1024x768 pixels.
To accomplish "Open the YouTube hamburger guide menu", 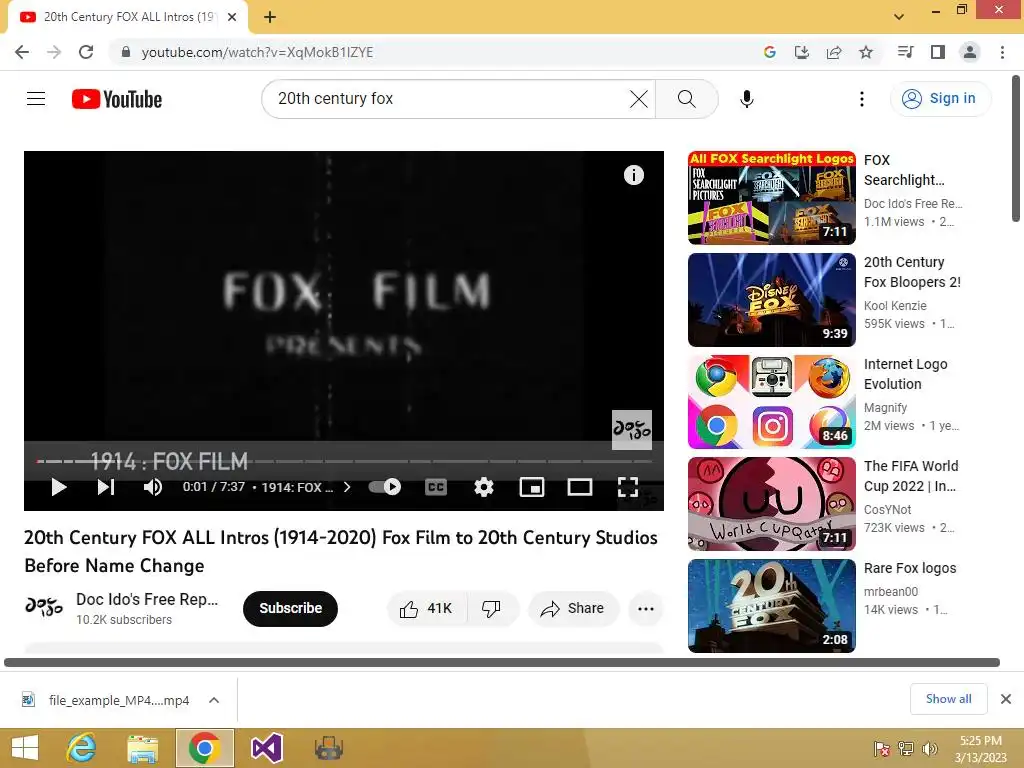I will pyautogui.click(x=36, y=99).
